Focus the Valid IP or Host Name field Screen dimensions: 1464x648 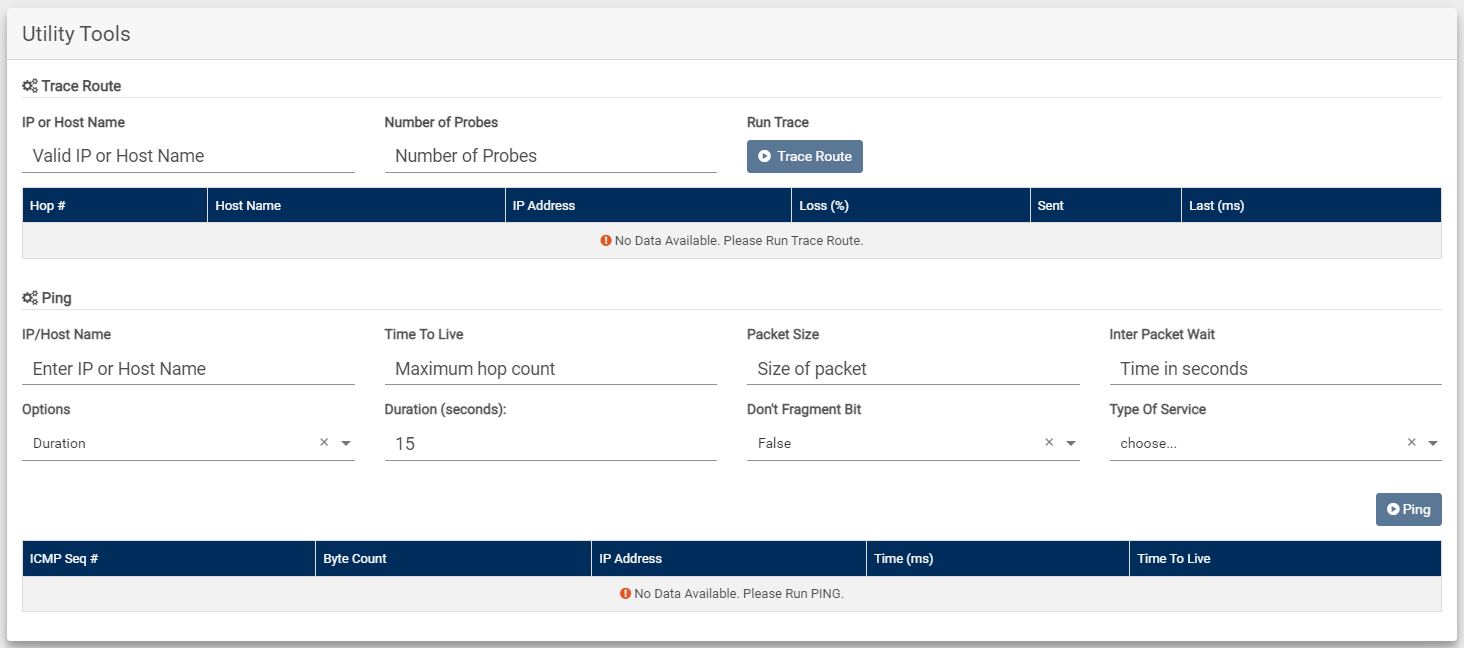click(x=188, y=156)
